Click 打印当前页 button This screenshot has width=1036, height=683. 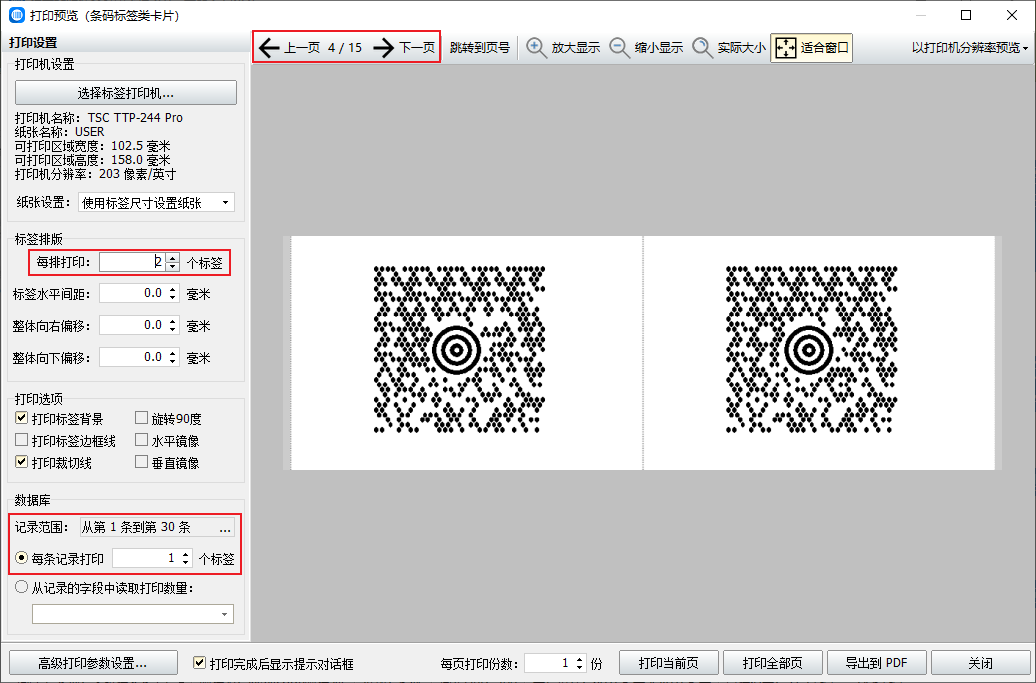tap(669, 663)
